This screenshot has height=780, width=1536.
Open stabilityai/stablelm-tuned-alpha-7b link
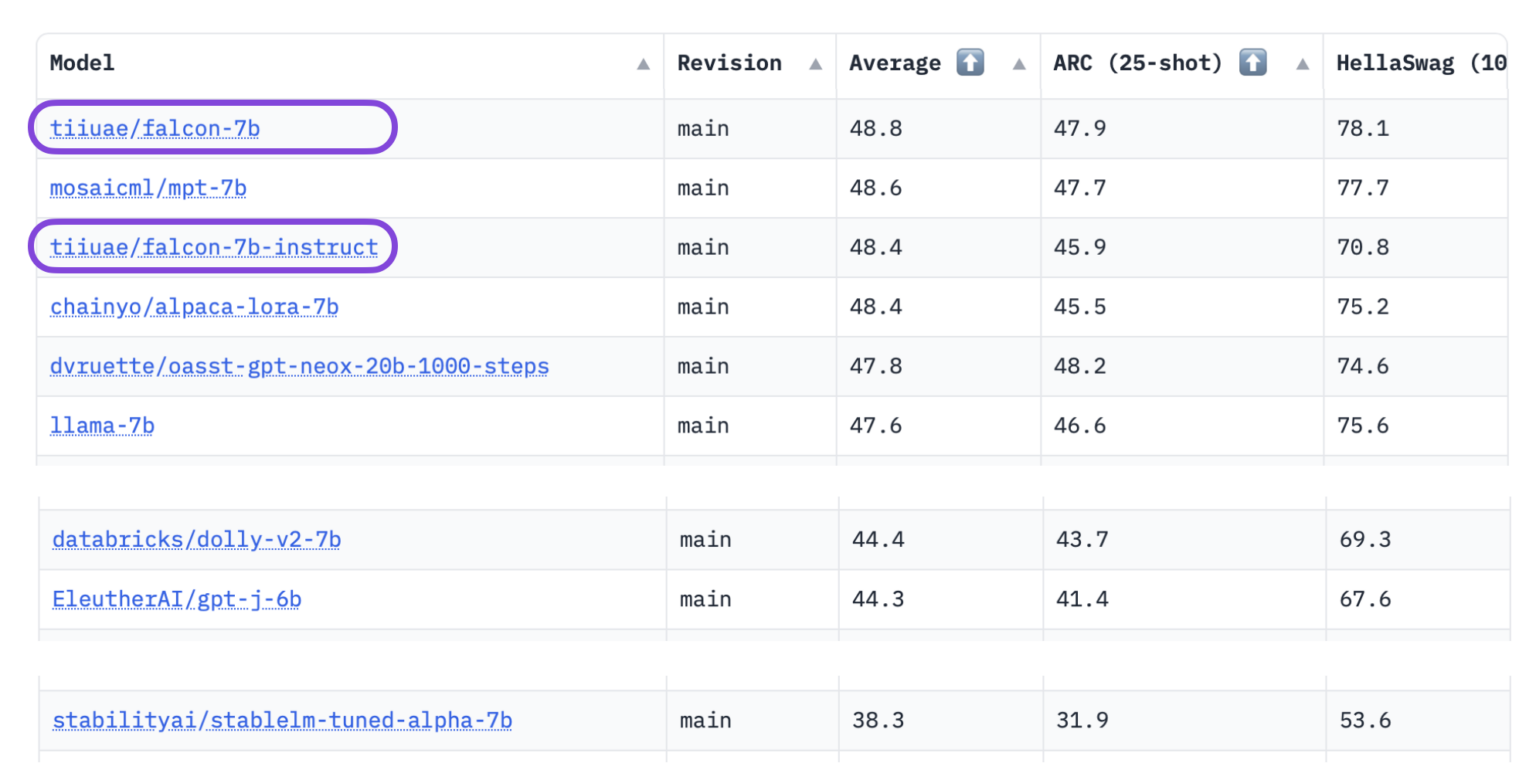click(x=282, y=720)
